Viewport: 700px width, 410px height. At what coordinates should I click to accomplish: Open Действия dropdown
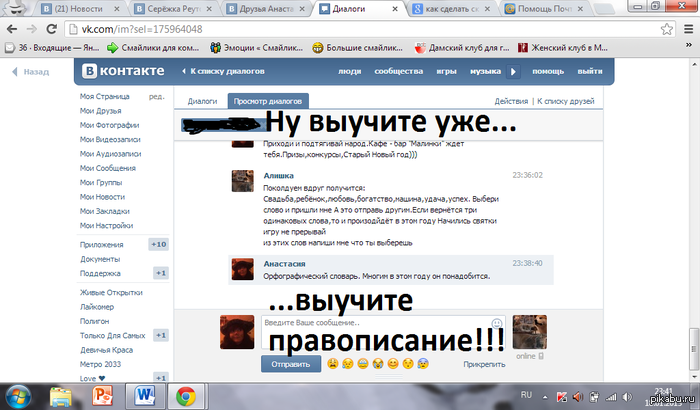[511, 101]
